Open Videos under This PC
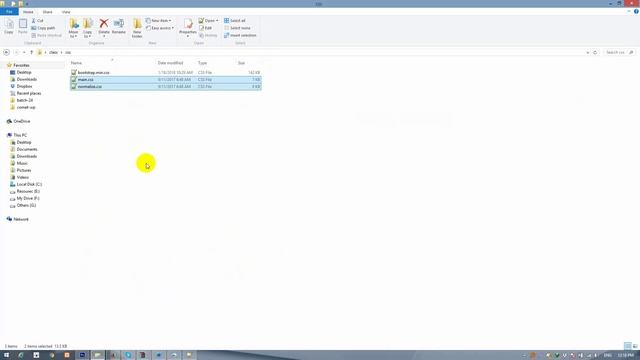 [22, 177]
